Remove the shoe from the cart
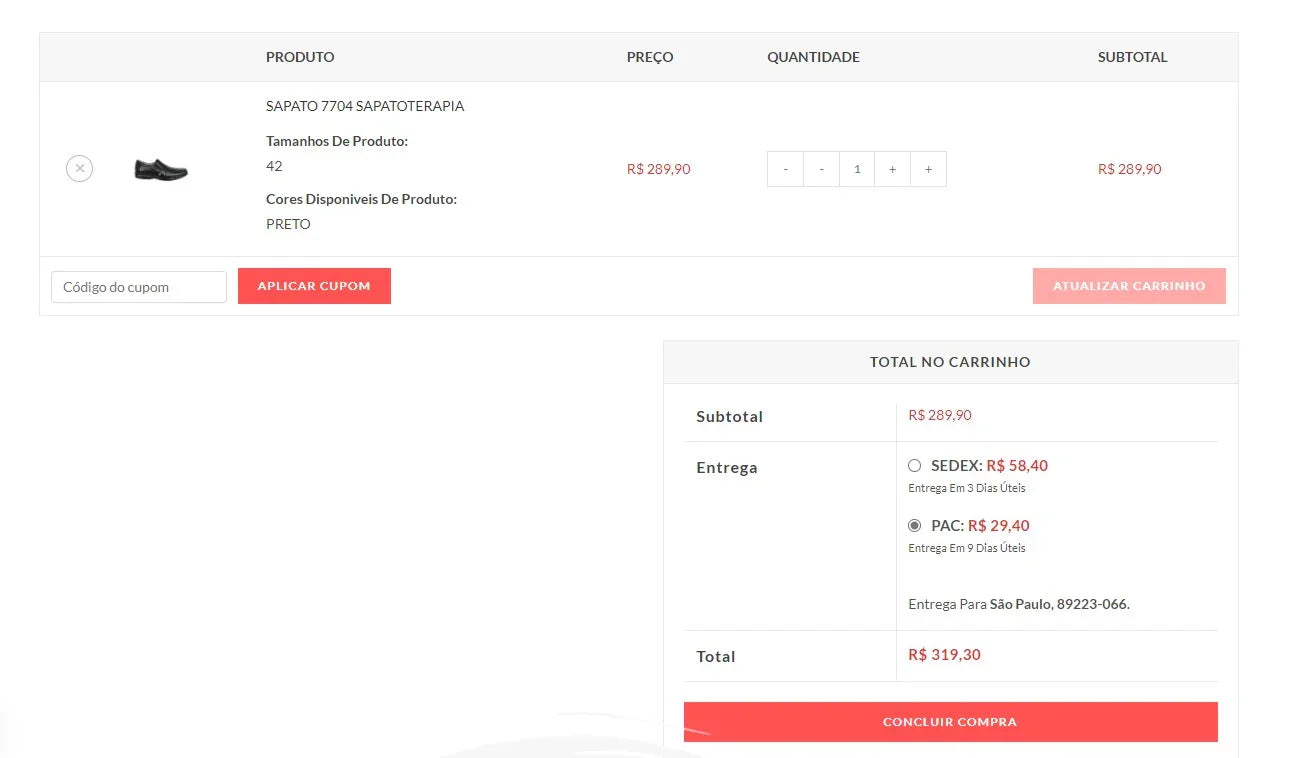Screen dimensions: 1299x758 tap(80, 169)
